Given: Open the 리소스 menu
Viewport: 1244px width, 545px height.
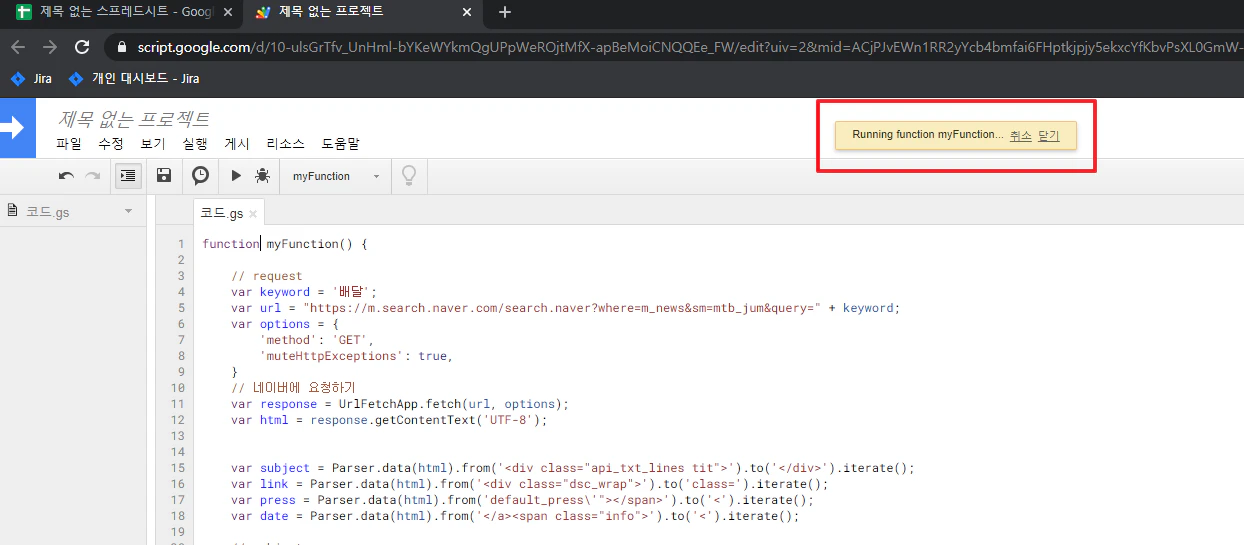Looking at the screenshot, I should tap(285, 144).
